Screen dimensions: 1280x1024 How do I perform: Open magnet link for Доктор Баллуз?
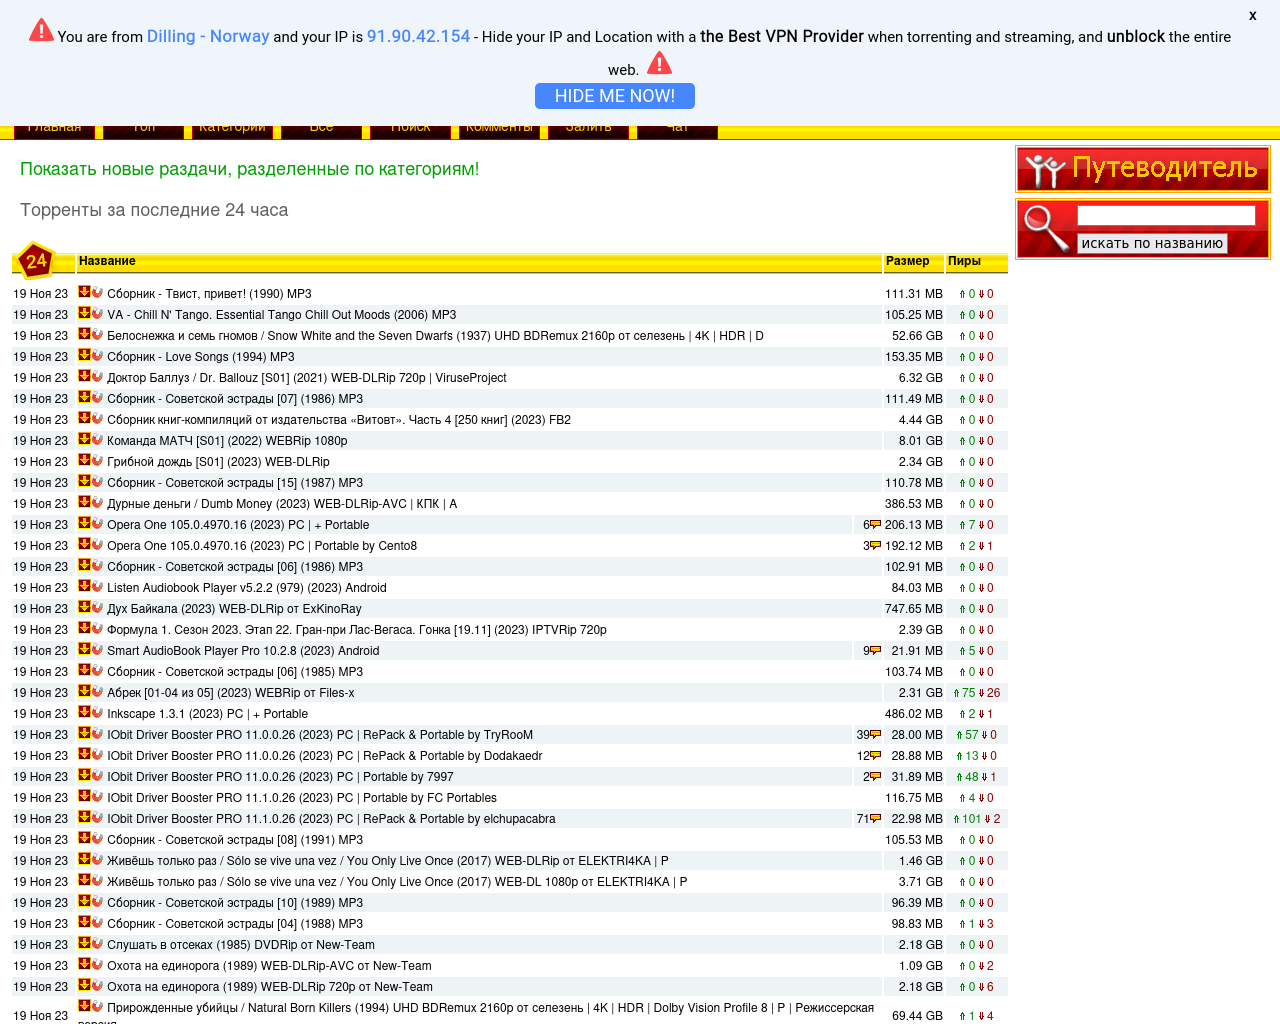tap(97, 377)
